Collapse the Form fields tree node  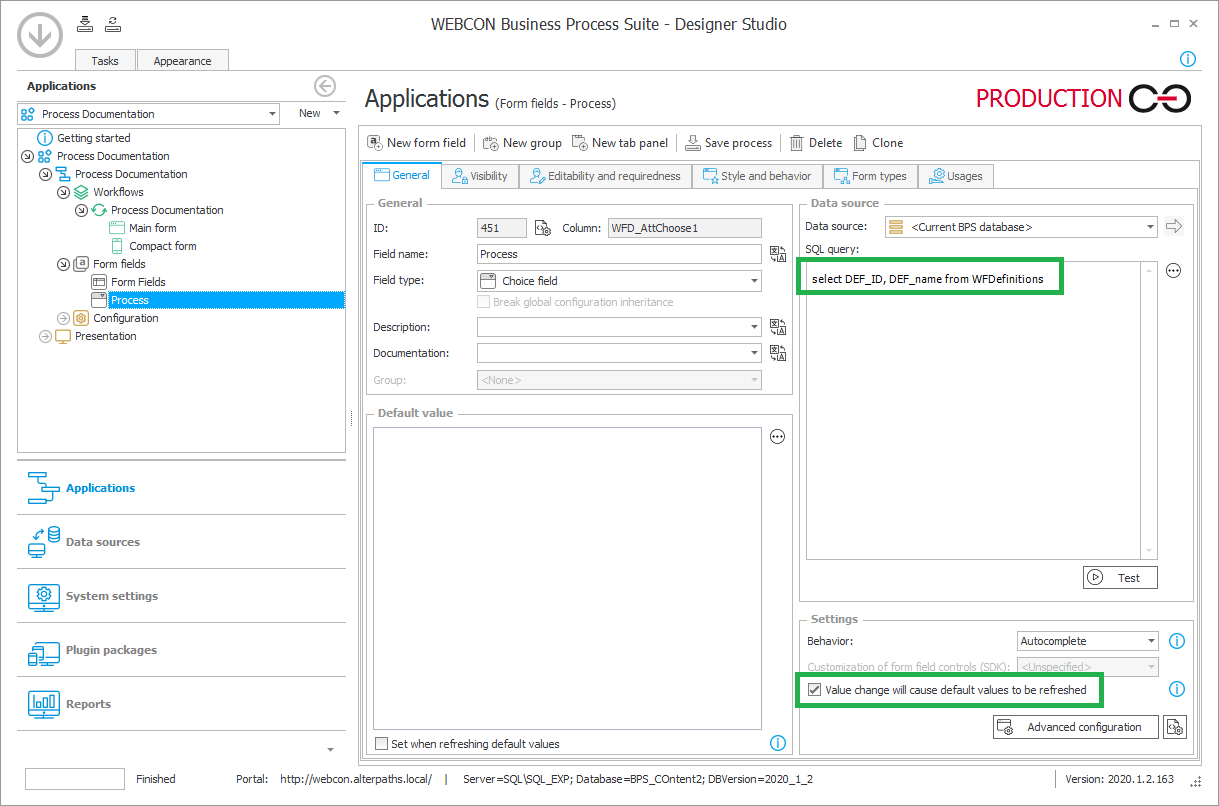[63, 264]
